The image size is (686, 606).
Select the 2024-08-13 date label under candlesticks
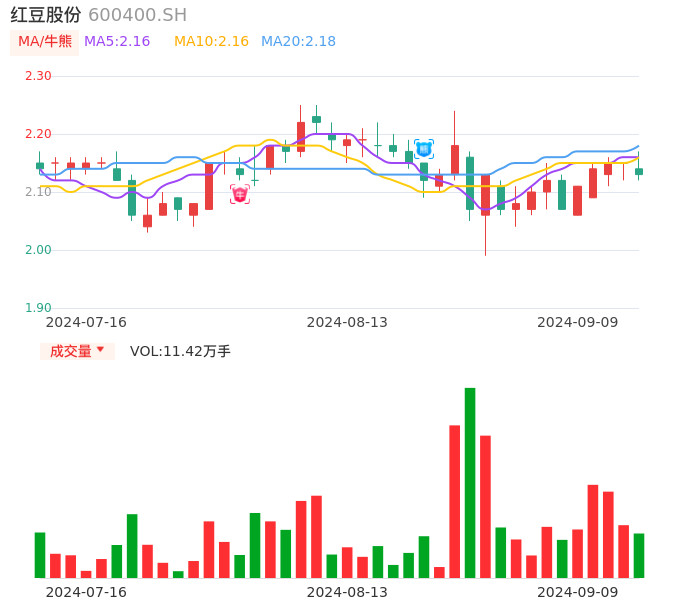coord(347,322)
